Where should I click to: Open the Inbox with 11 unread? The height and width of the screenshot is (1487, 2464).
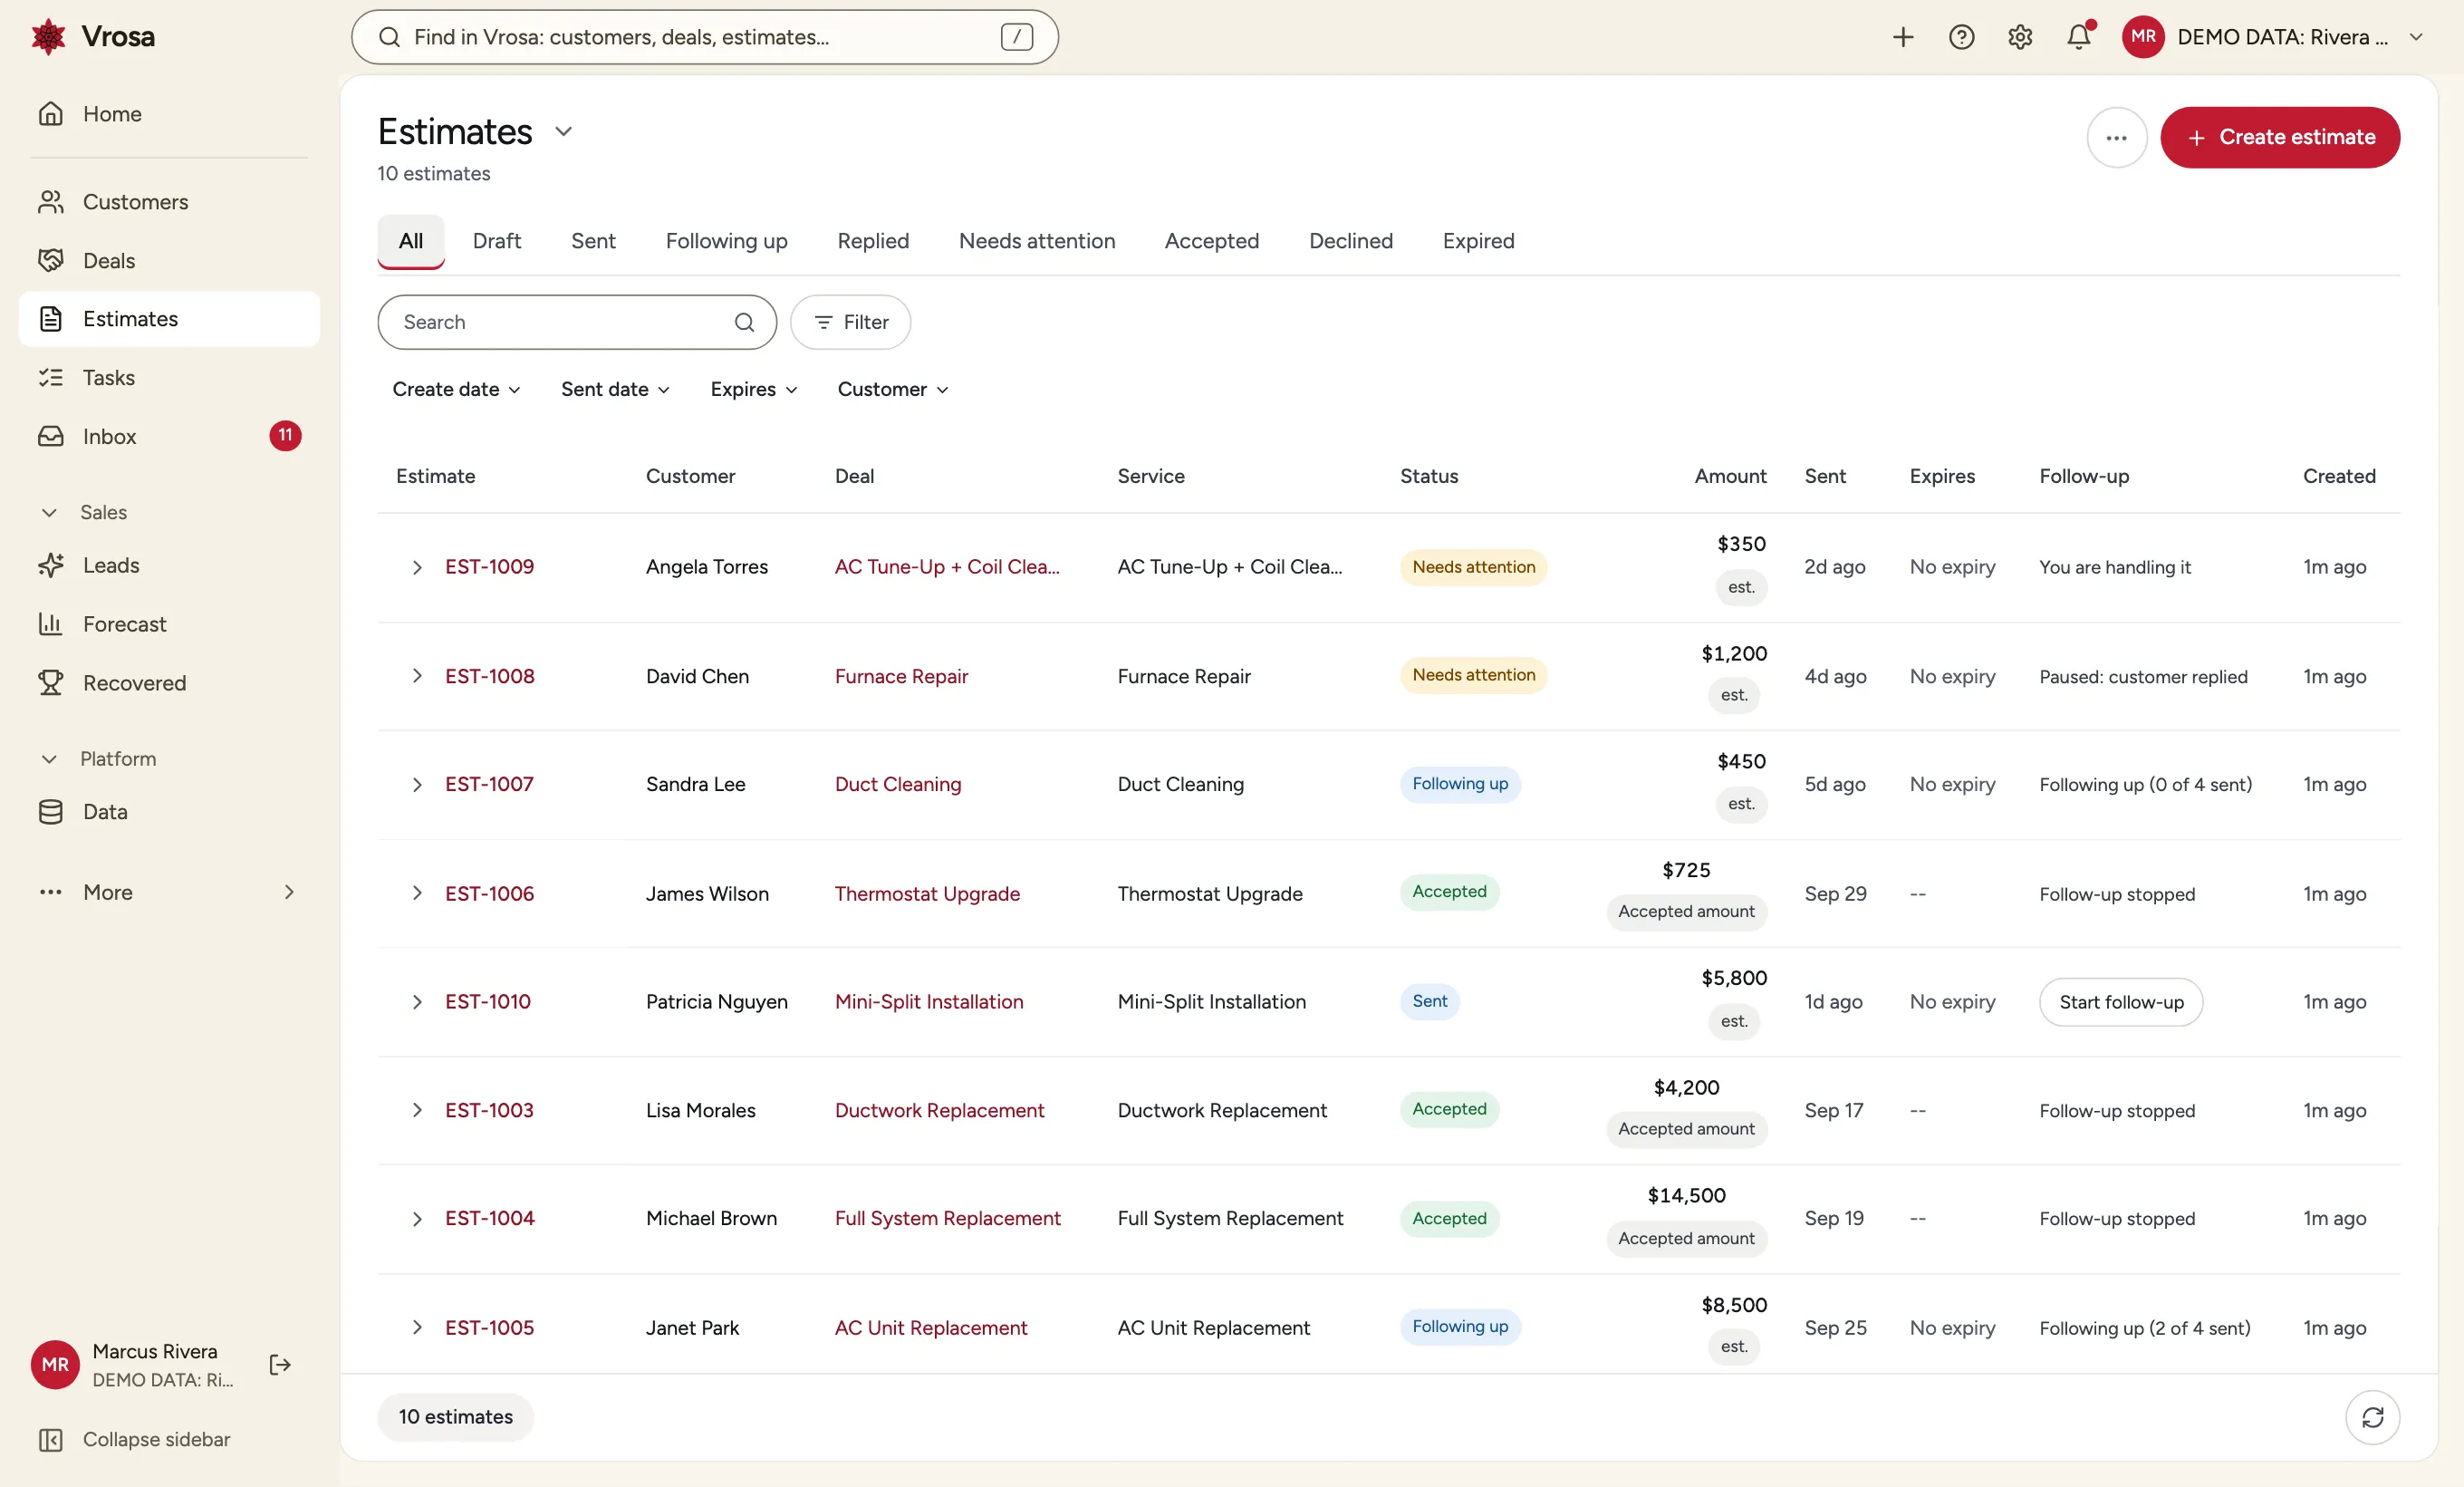(x=169, y=436)
